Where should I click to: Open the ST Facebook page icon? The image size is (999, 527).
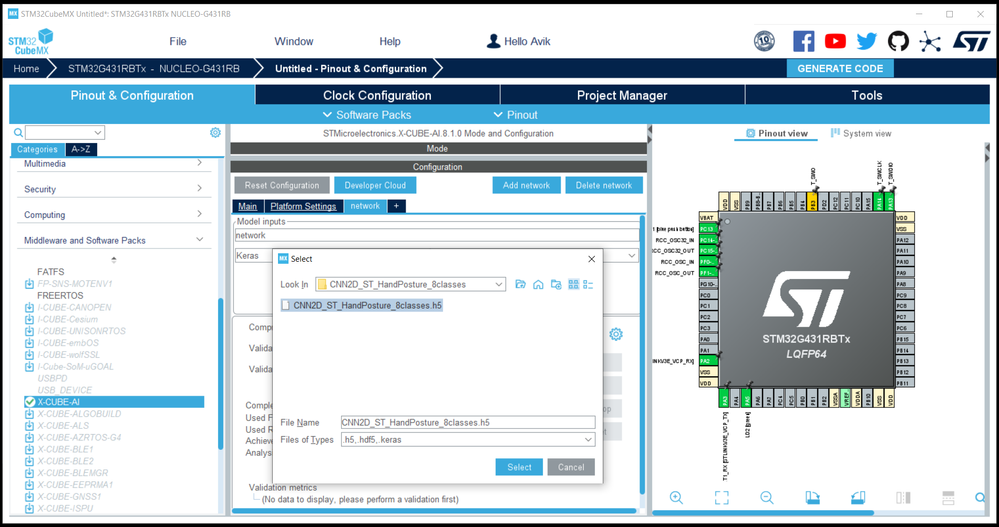tap(803, 41)
